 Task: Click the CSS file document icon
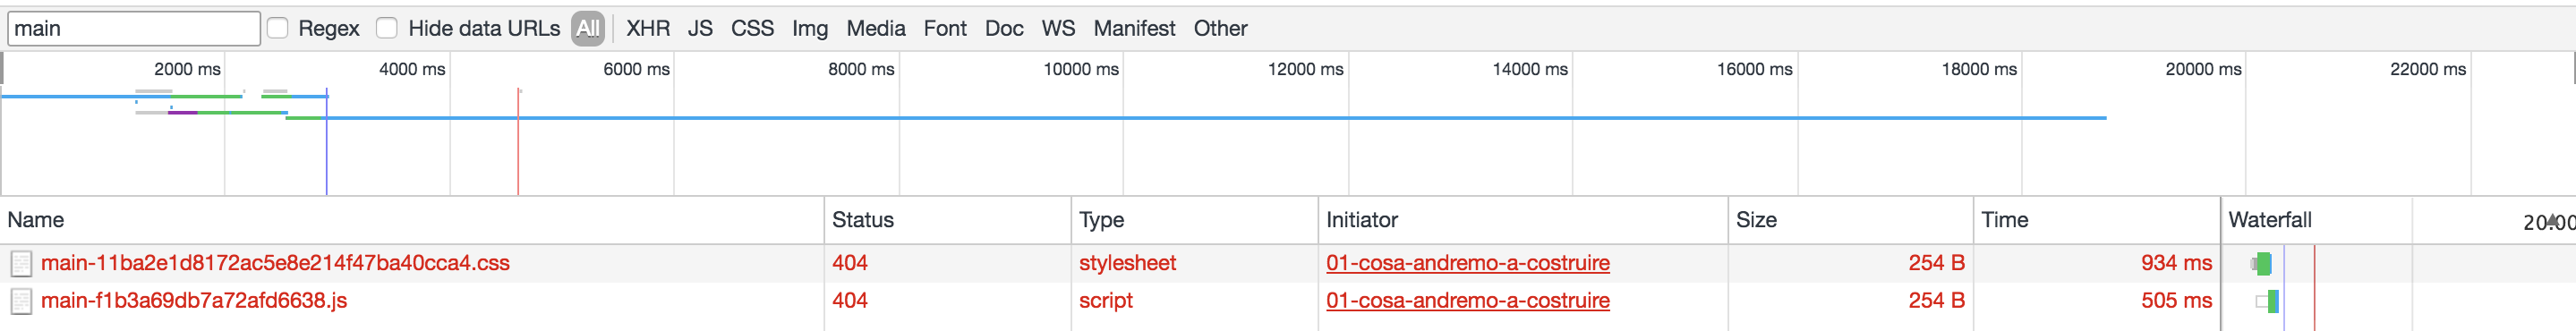pos(21,263)
